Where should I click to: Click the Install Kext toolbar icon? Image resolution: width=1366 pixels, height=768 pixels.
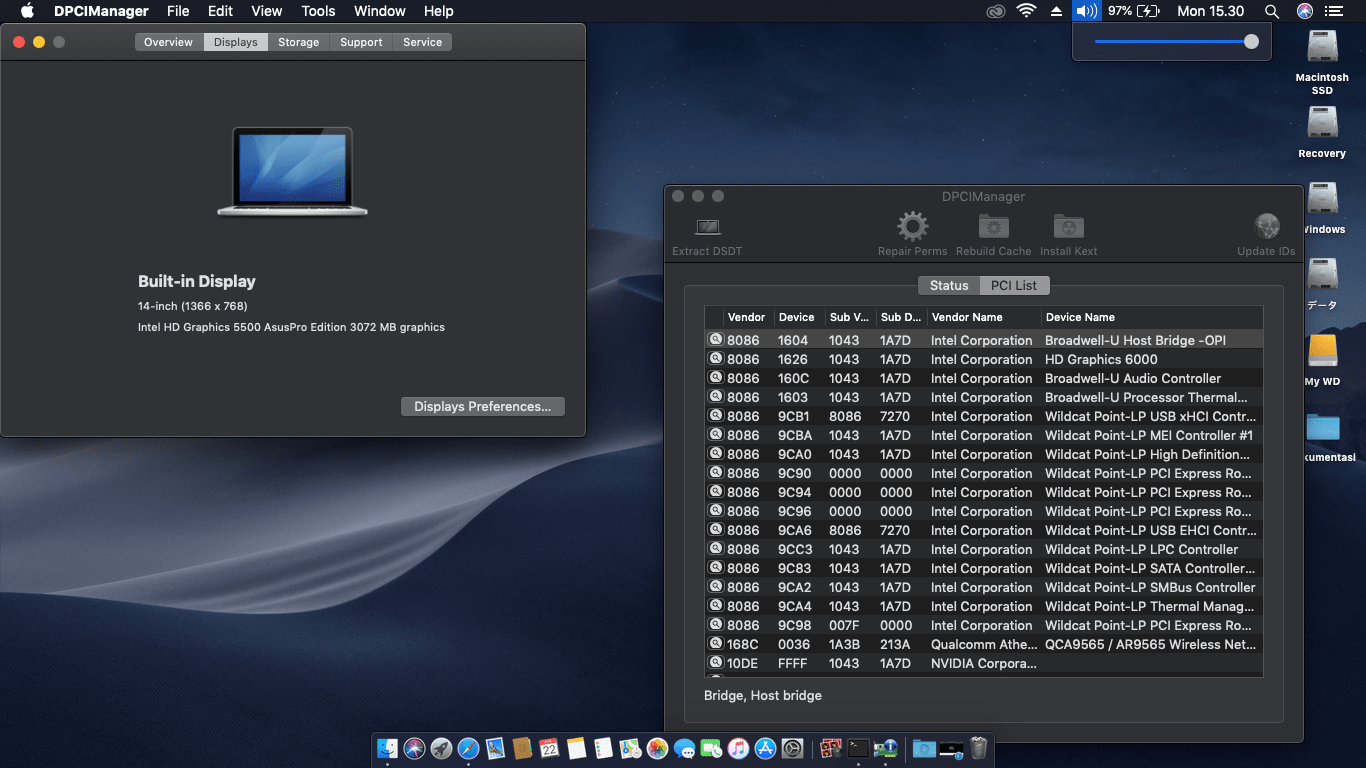[x=1068, y=227]
